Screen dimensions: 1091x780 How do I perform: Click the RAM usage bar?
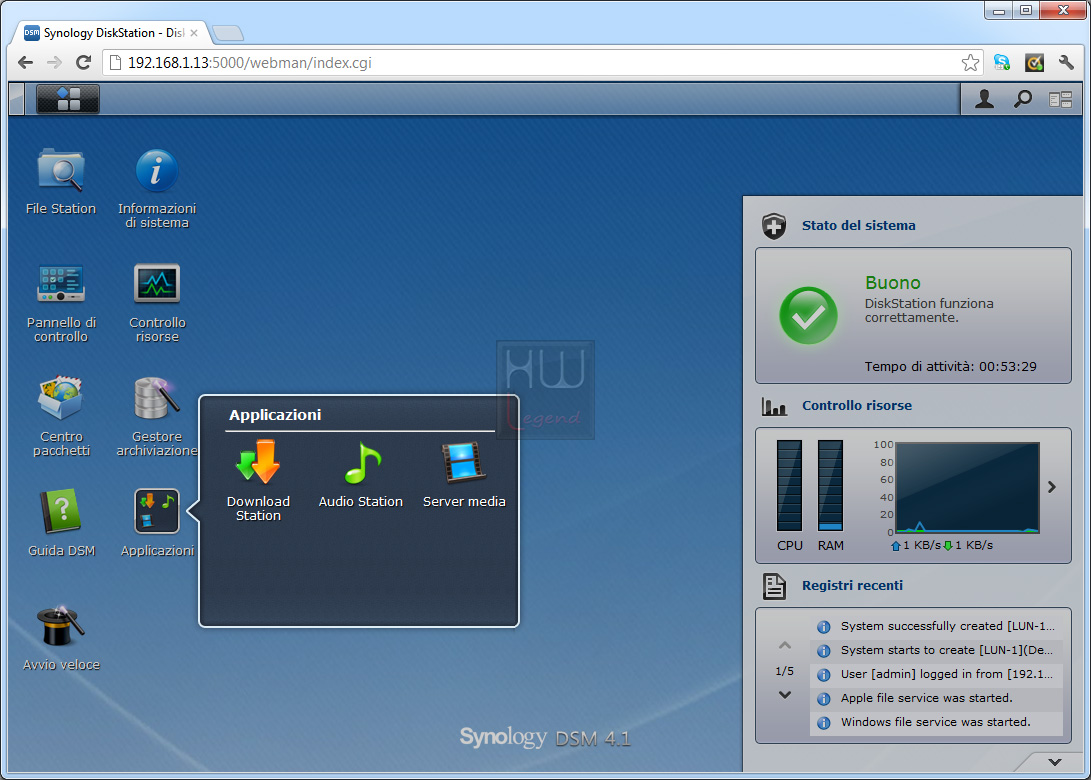[830, 486]
